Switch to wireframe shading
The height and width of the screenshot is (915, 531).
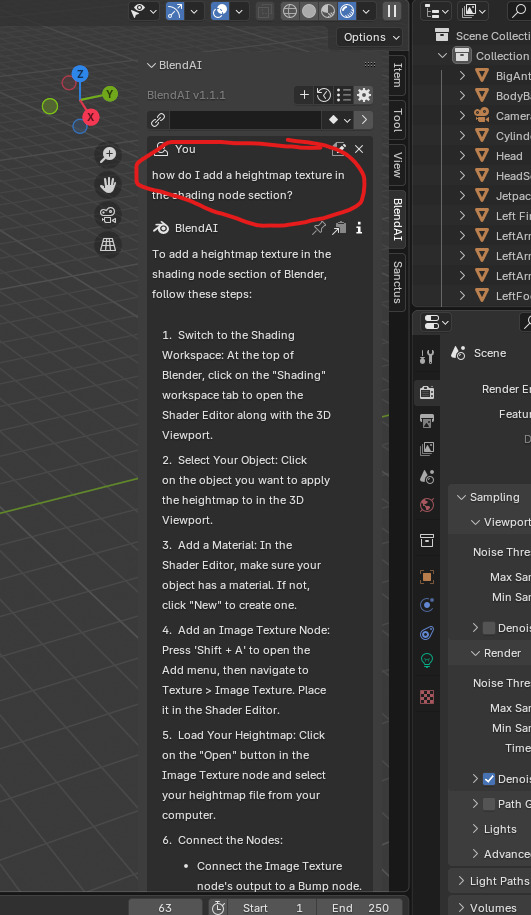[x=290, y=11]
